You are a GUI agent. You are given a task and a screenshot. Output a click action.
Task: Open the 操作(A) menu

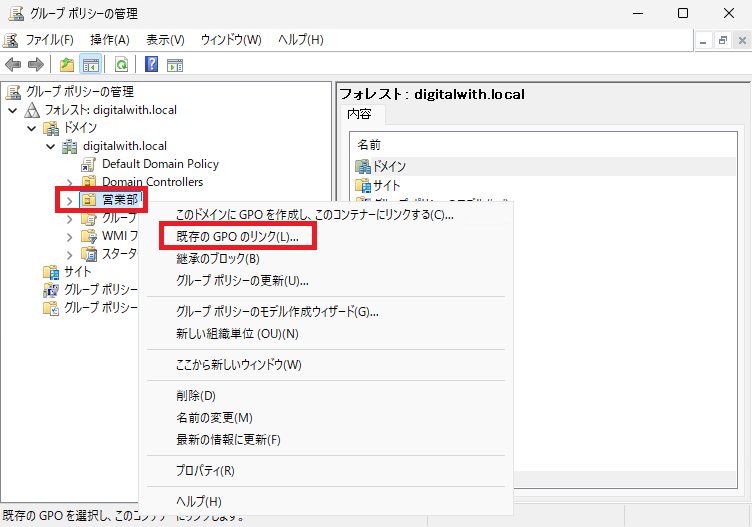[x=110, y=40]
